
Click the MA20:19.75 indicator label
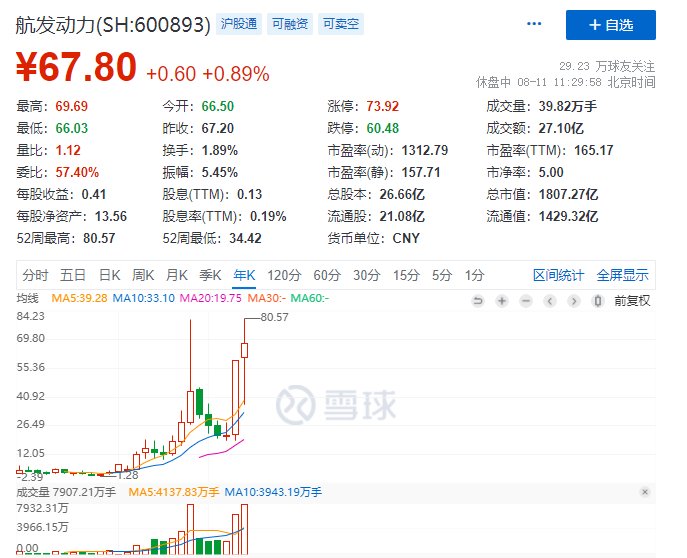pos(211,298)
